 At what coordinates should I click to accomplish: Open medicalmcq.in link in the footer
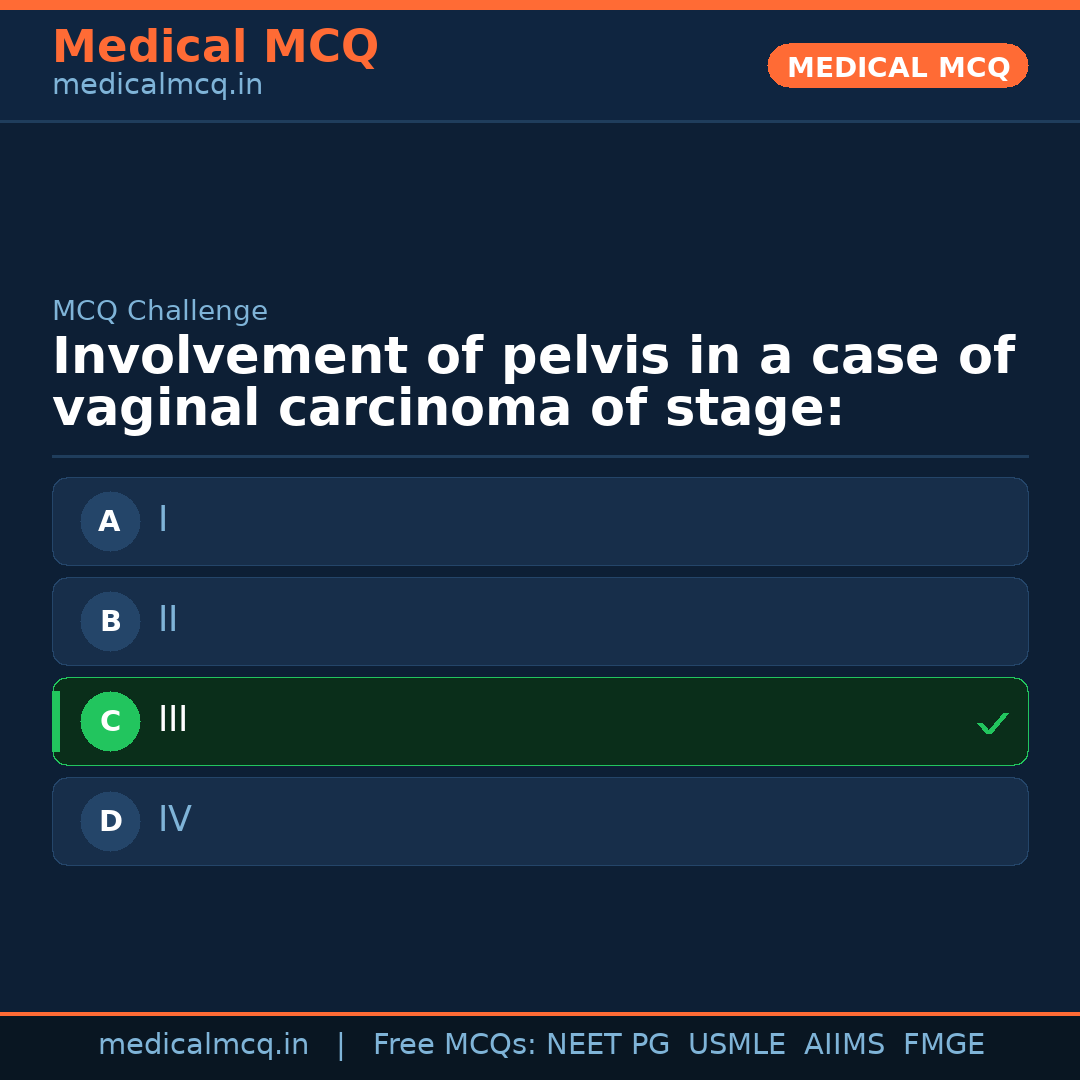click(203, 1045)
